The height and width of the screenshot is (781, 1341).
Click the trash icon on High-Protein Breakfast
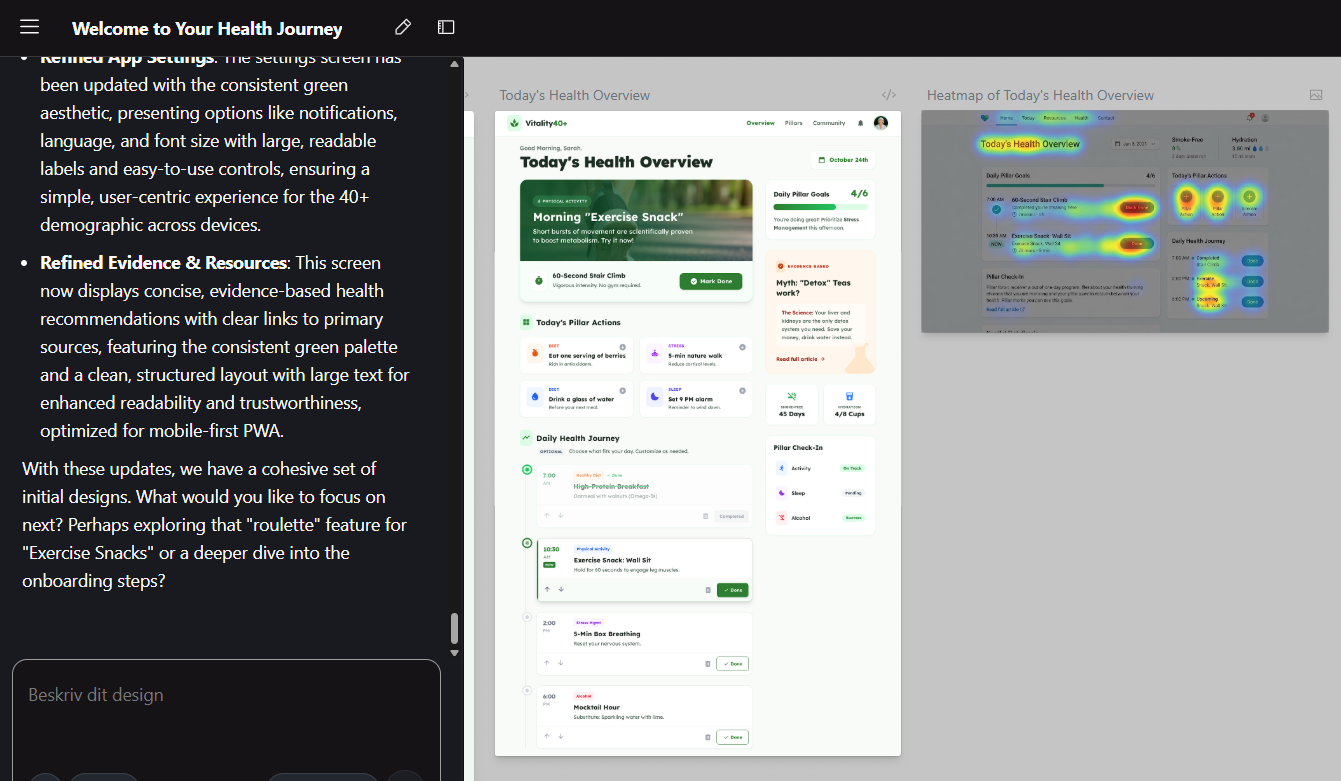(x=706, y=516)
